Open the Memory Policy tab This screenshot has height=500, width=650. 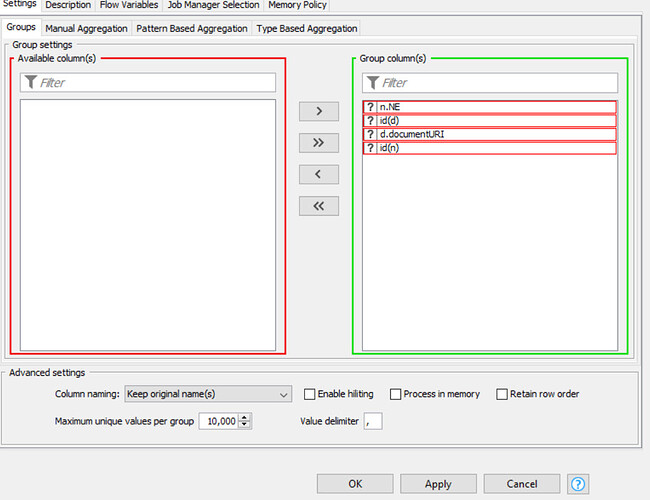click(x=297, y=5)
